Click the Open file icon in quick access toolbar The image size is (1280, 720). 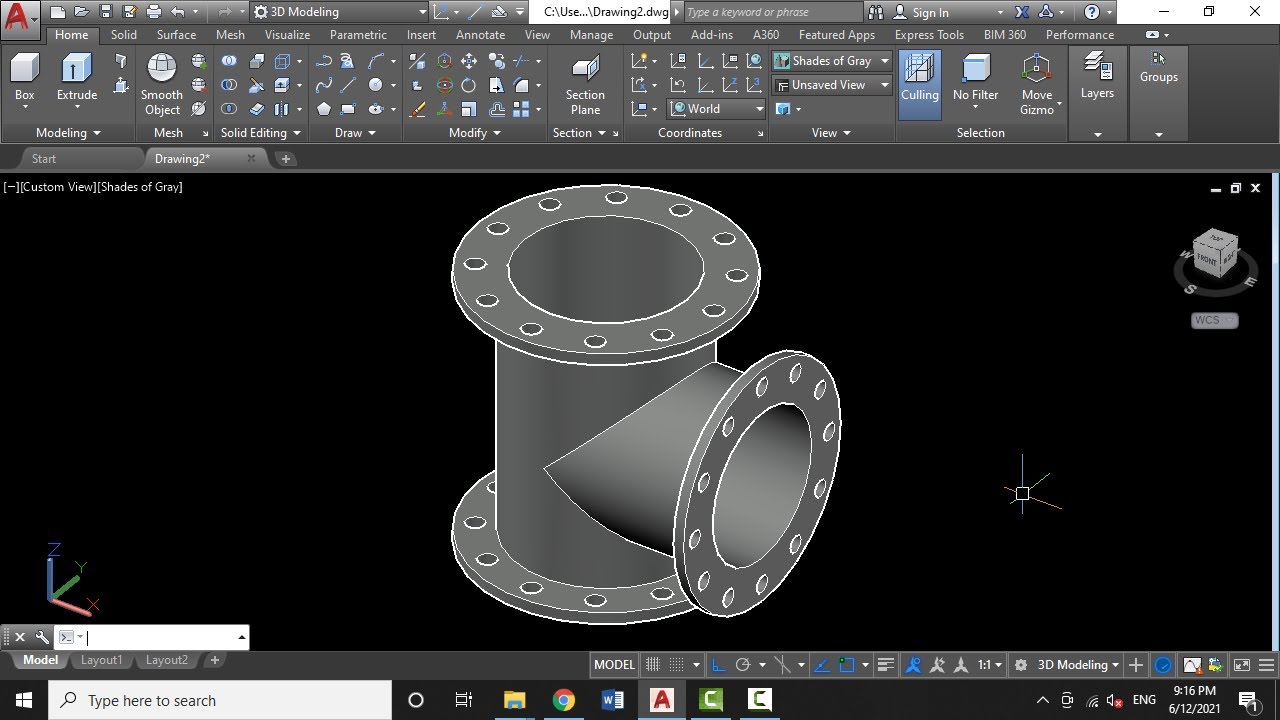pyautogui.click(x=81, y=12)
